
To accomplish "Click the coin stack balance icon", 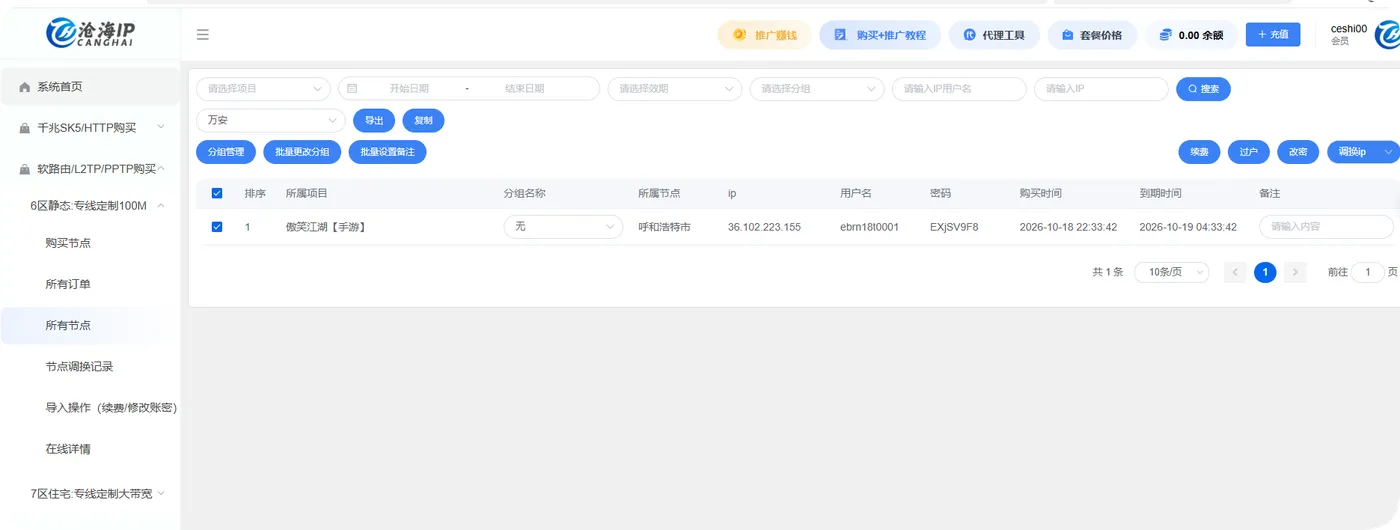I will tap(1165, 35).
